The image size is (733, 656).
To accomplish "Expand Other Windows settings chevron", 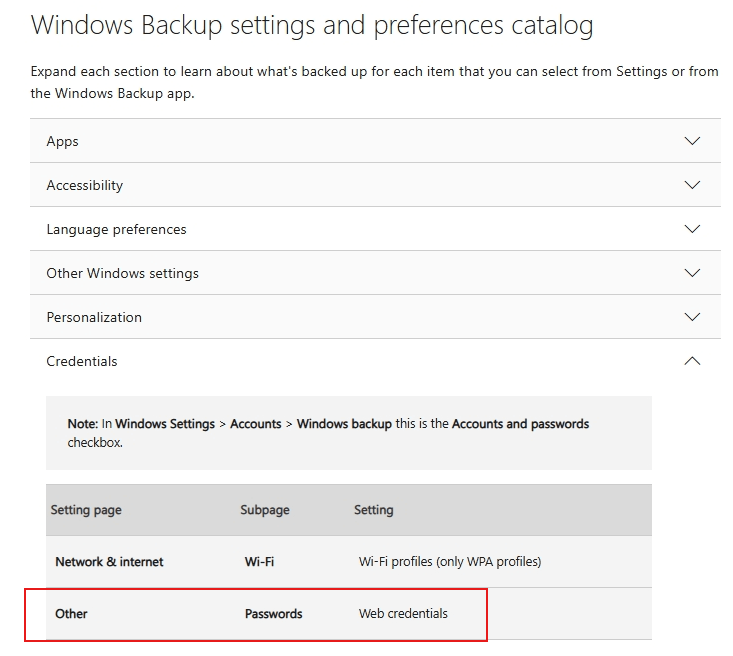I will point(692,273).
